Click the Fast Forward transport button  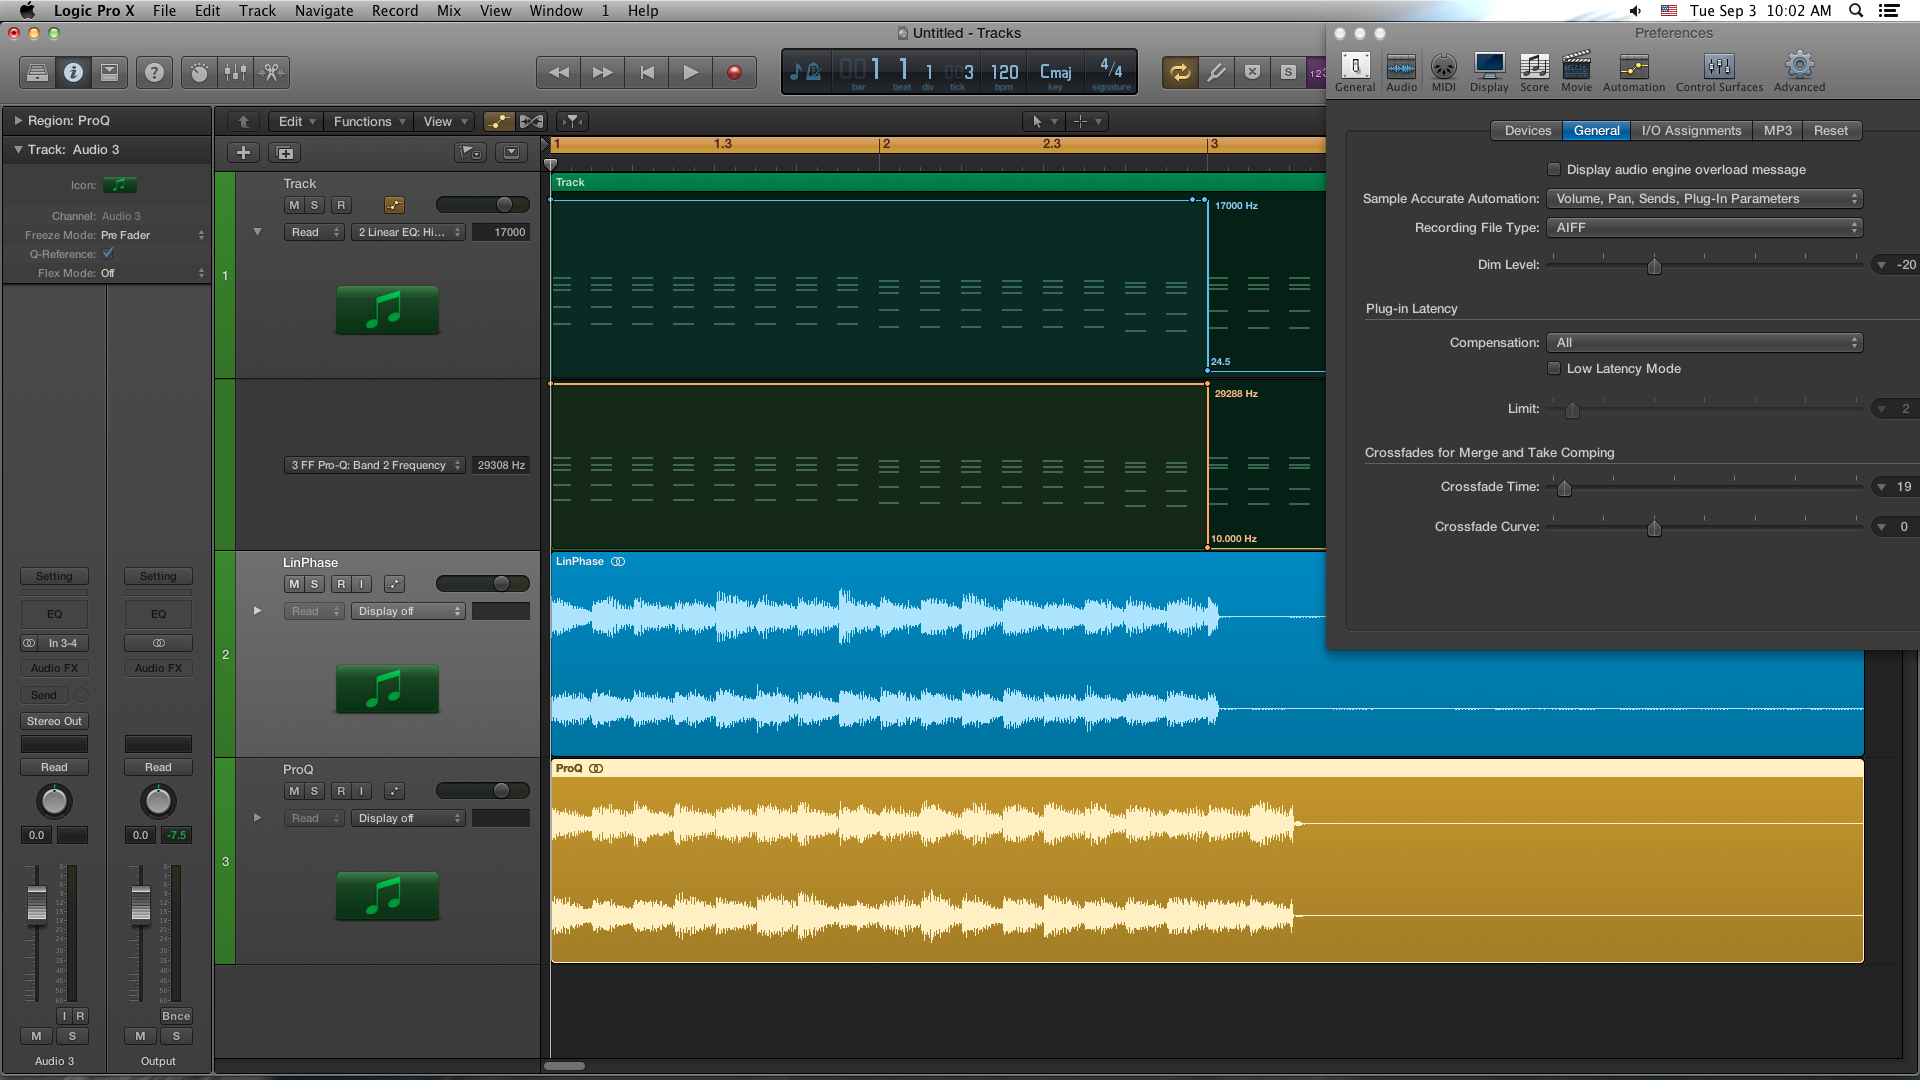coord(603,72)
